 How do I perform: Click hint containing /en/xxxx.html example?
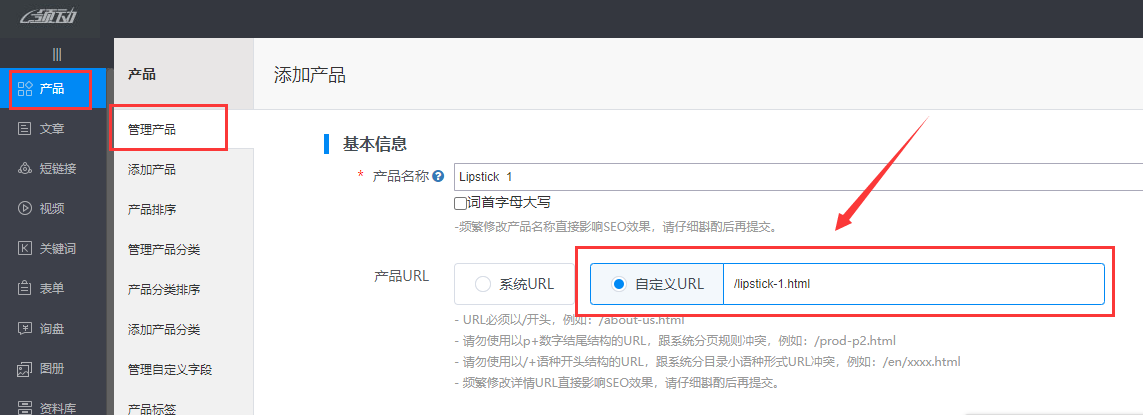[707, 362]
